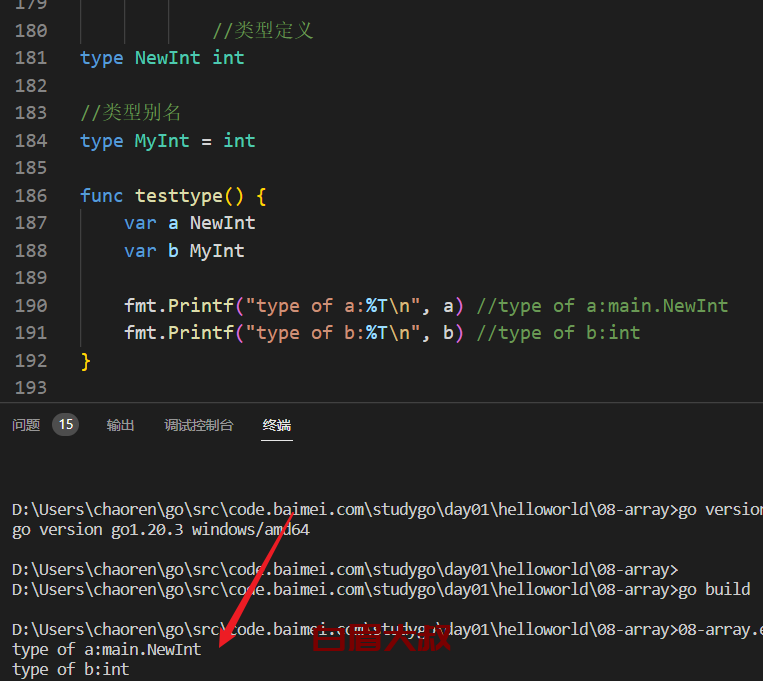
Task: Click line number 190 in gutter
Action: pos(31,306)
